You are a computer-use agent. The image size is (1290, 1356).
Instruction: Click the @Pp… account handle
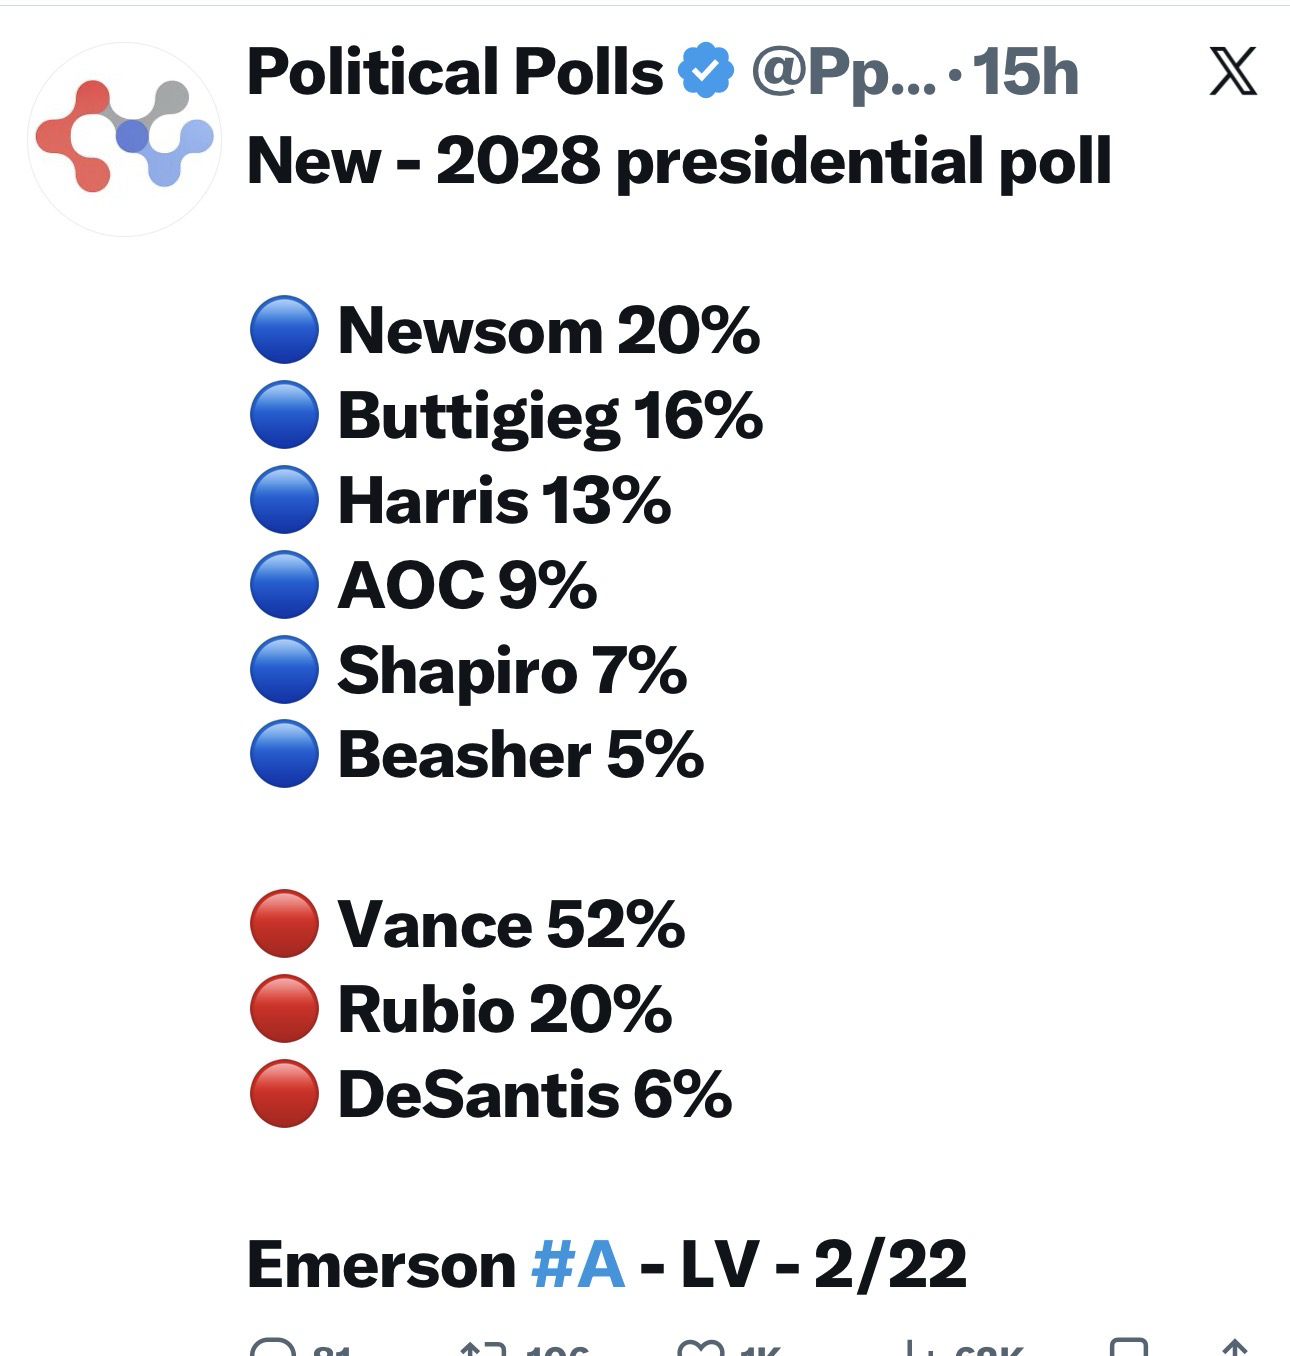843,72
